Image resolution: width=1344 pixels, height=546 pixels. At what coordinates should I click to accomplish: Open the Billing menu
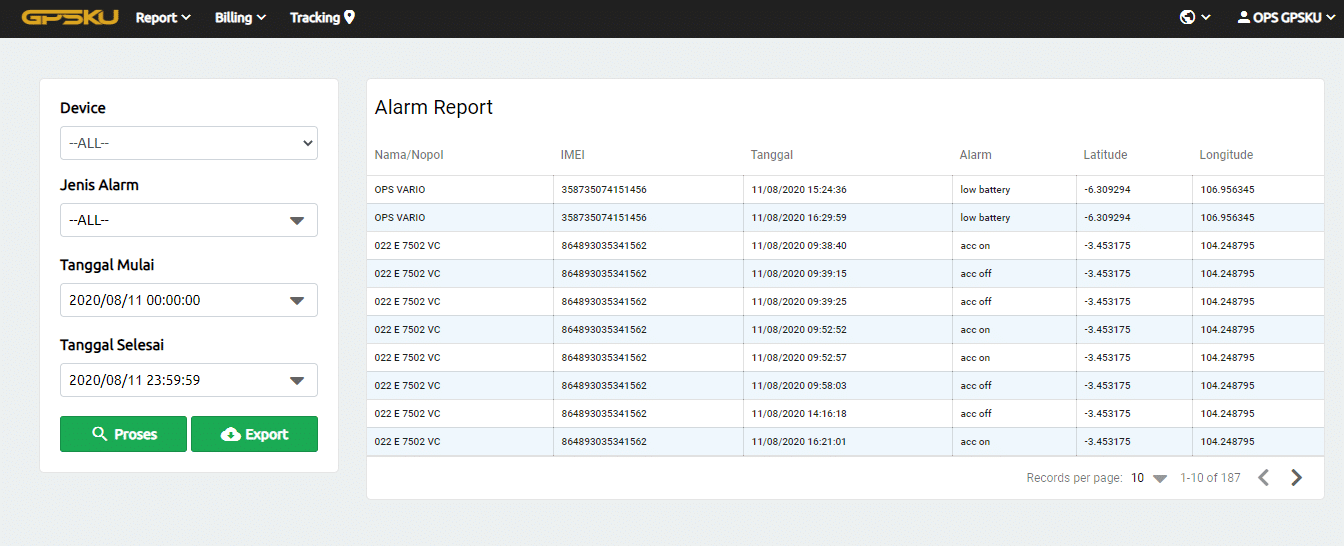point(240,18)
